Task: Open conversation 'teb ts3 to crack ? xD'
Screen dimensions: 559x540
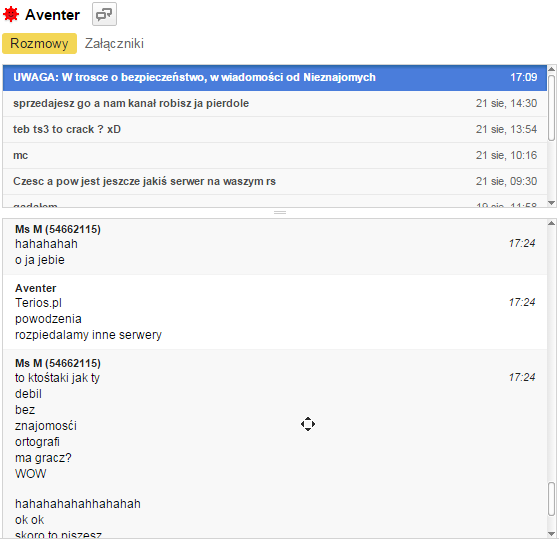Action: [275, 129]
